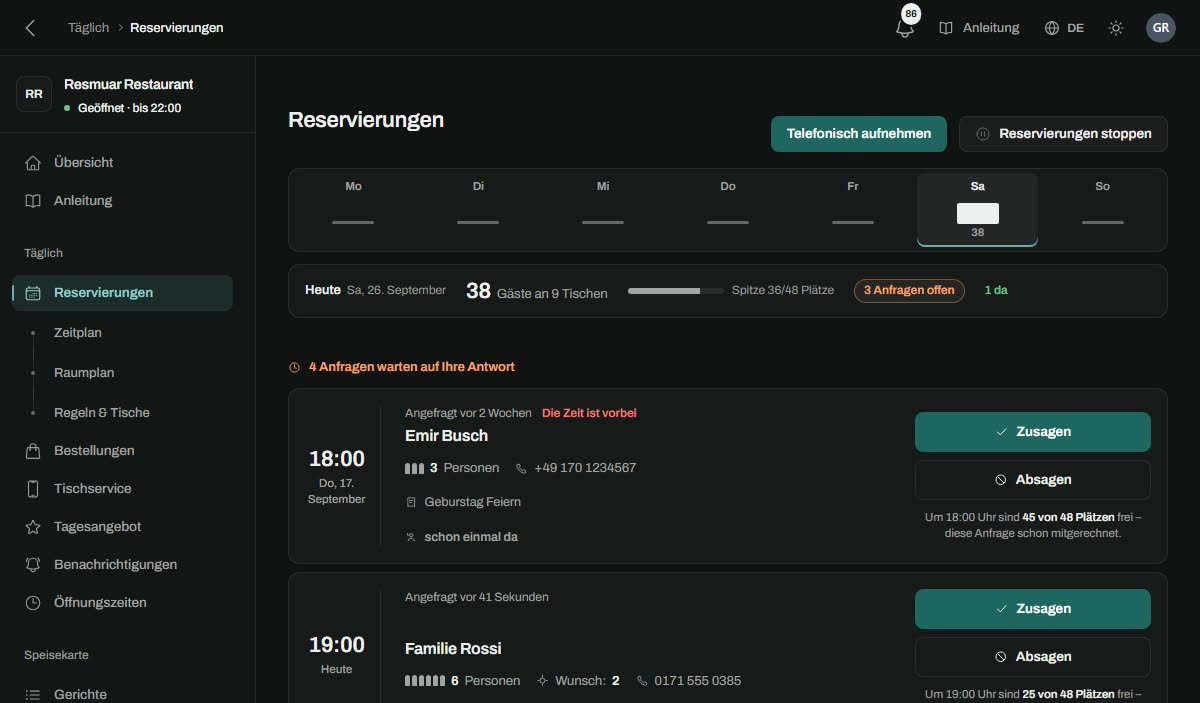Select the Fr day tab
This screenshot has width=1200, height=703.
pyautogui.click(x=853, y=210)
